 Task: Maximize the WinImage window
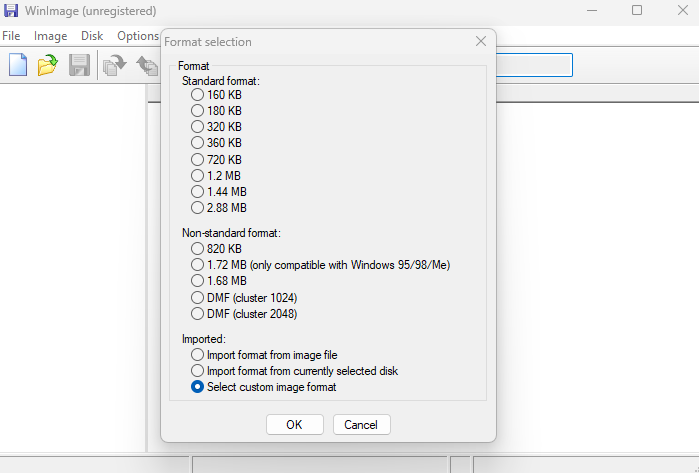coord(637,10)
